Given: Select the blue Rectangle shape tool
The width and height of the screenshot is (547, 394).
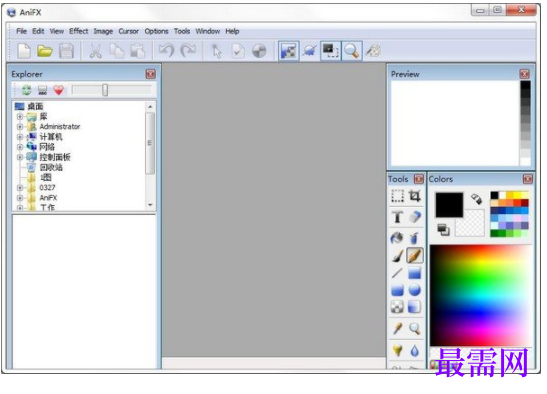Looking at the screenshot, I should (414, 273).
